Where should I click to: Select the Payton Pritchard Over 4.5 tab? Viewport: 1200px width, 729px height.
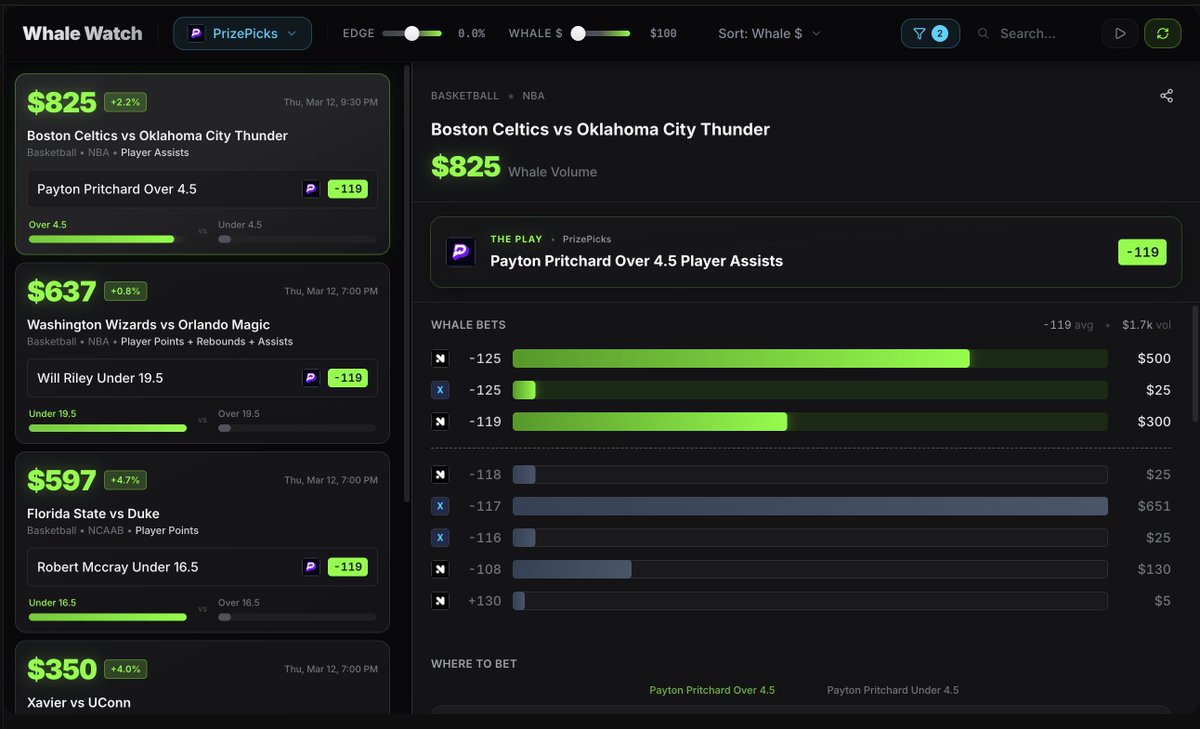[x=712, y=690]
